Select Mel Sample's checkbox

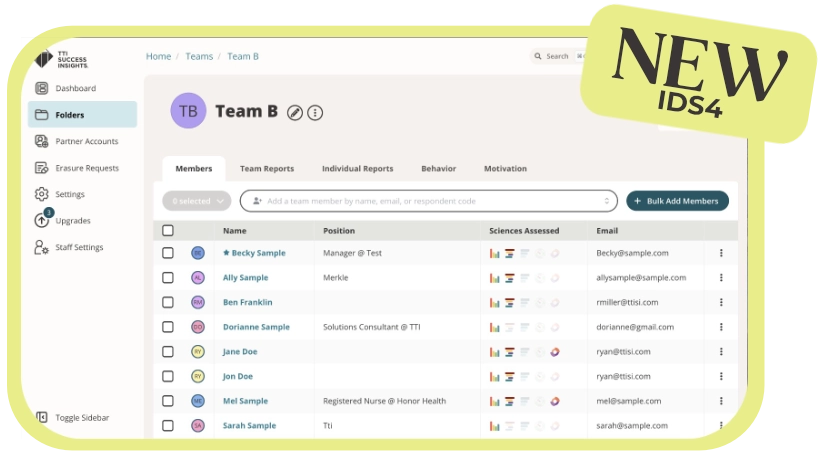tap(168, 401)
